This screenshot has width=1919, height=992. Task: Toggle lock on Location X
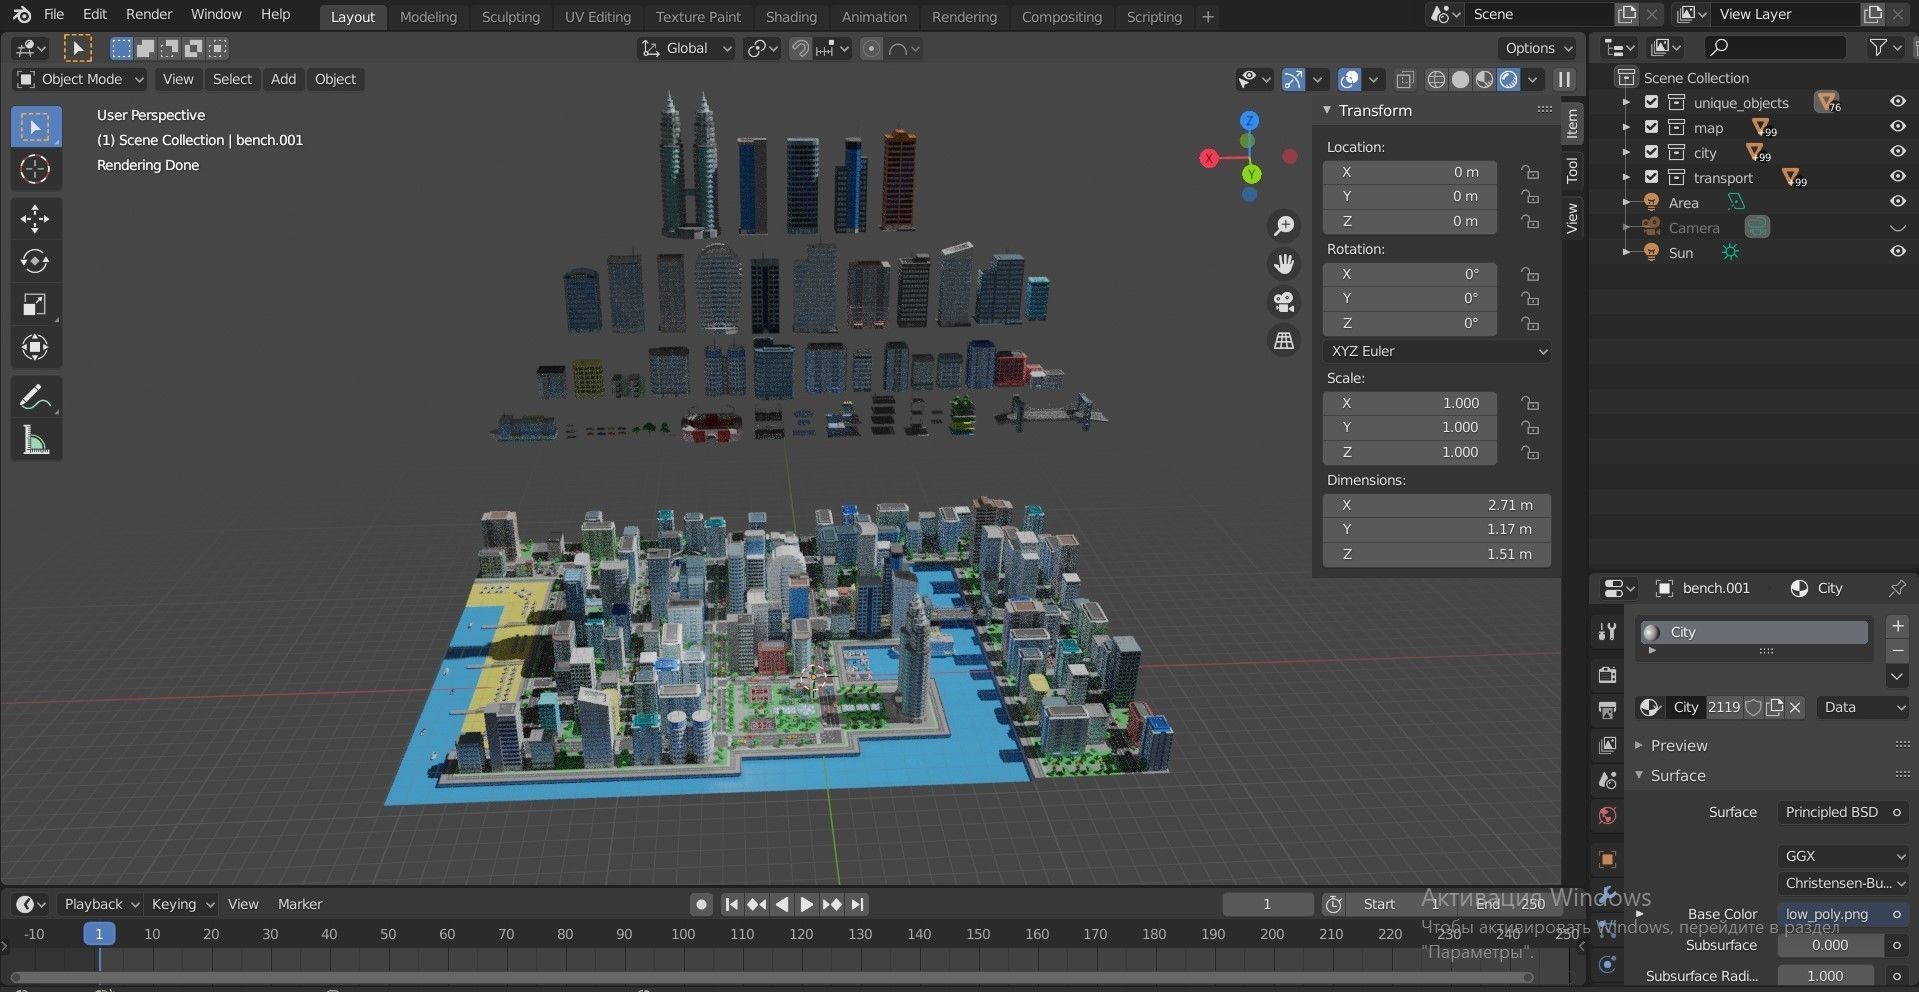(1530, 172)
